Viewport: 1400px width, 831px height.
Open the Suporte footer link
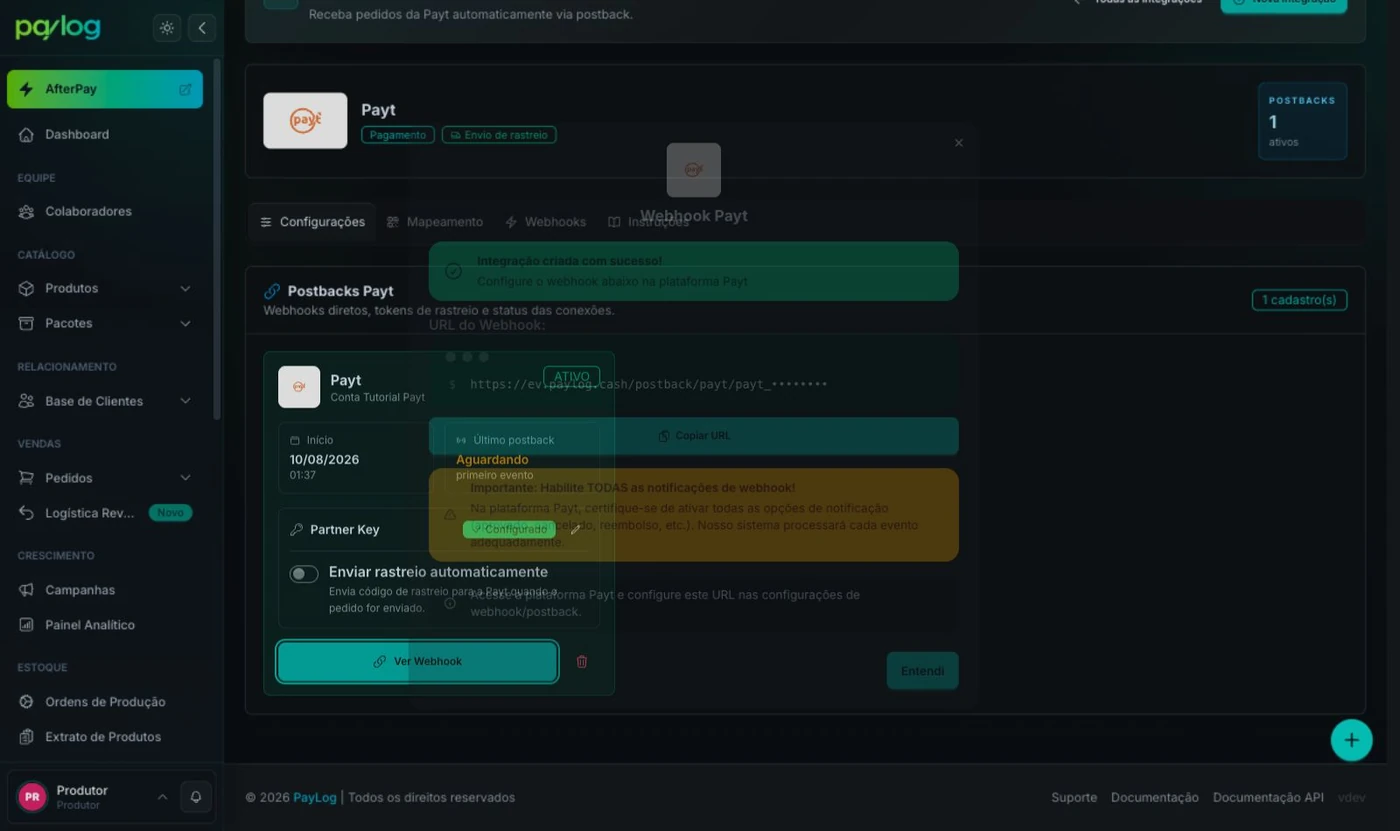[1074, 797]
